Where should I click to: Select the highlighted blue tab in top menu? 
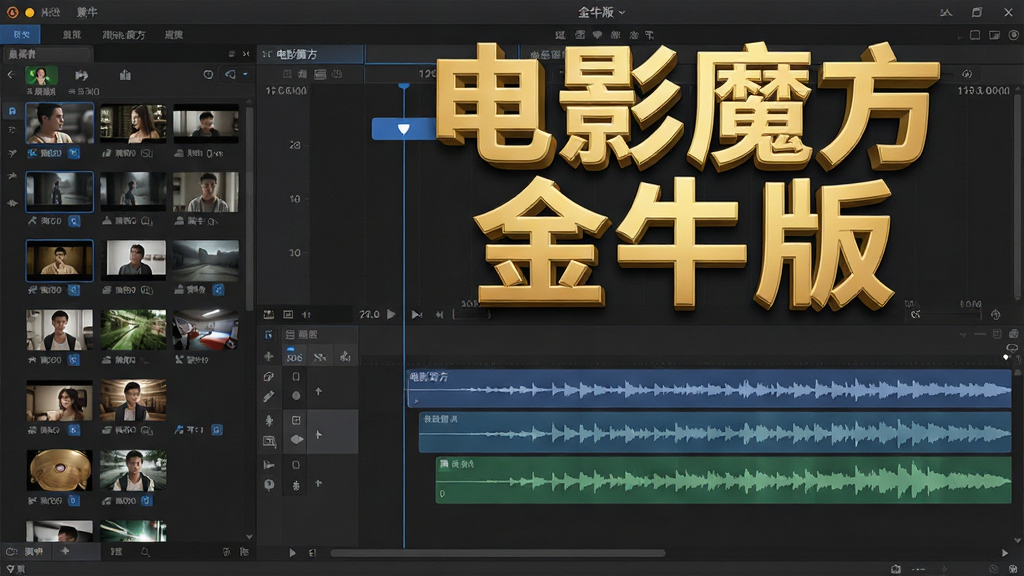click(21, 35)
